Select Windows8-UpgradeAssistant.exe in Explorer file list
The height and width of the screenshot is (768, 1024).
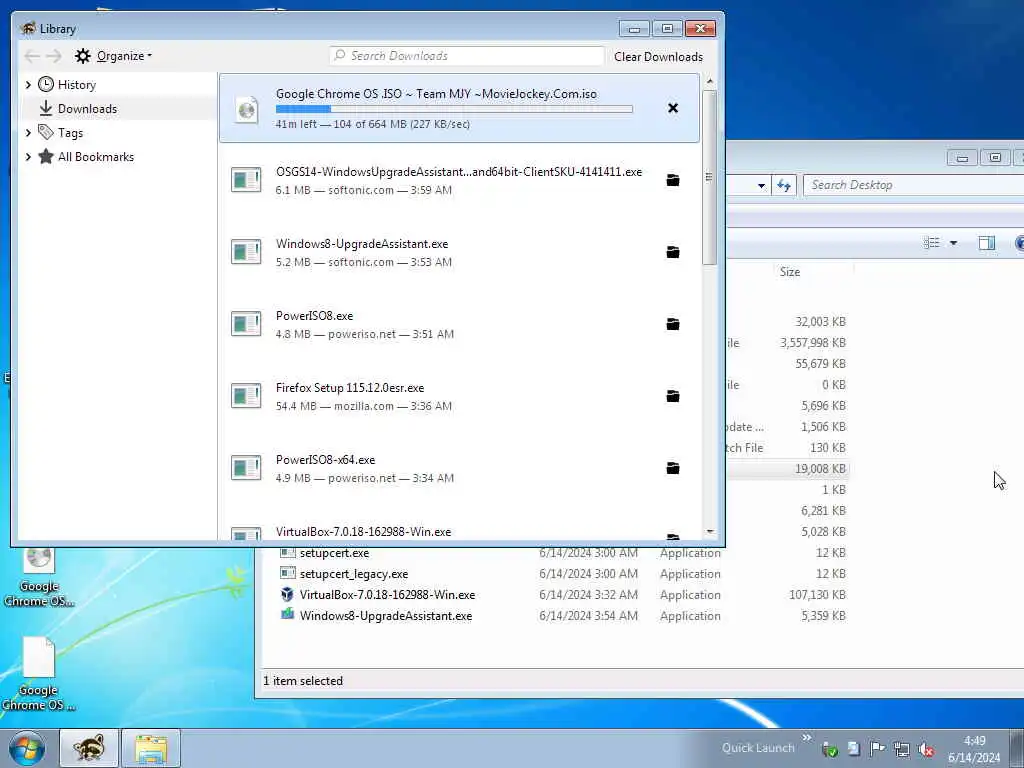point(386,616)
